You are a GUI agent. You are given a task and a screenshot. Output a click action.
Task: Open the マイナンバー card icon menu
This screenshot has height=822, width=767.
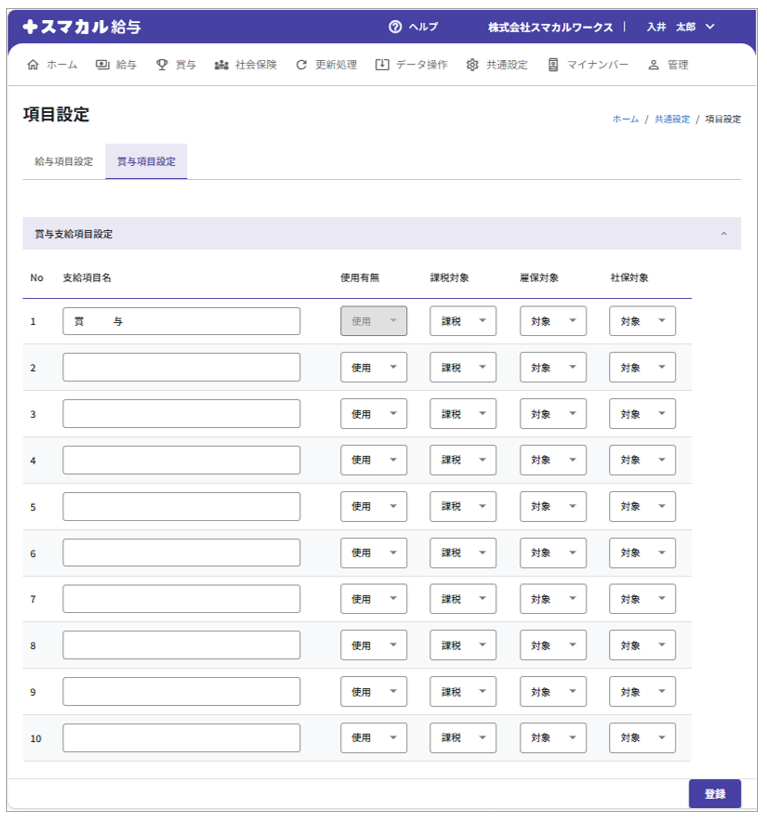click(x=553, y=65)
